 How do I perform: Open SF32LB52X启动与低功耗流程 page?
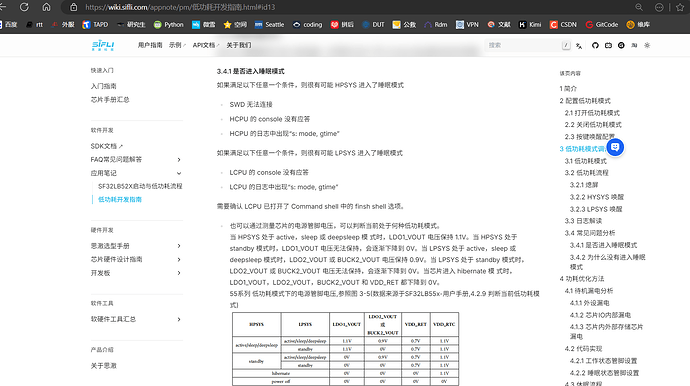(140, 186)
